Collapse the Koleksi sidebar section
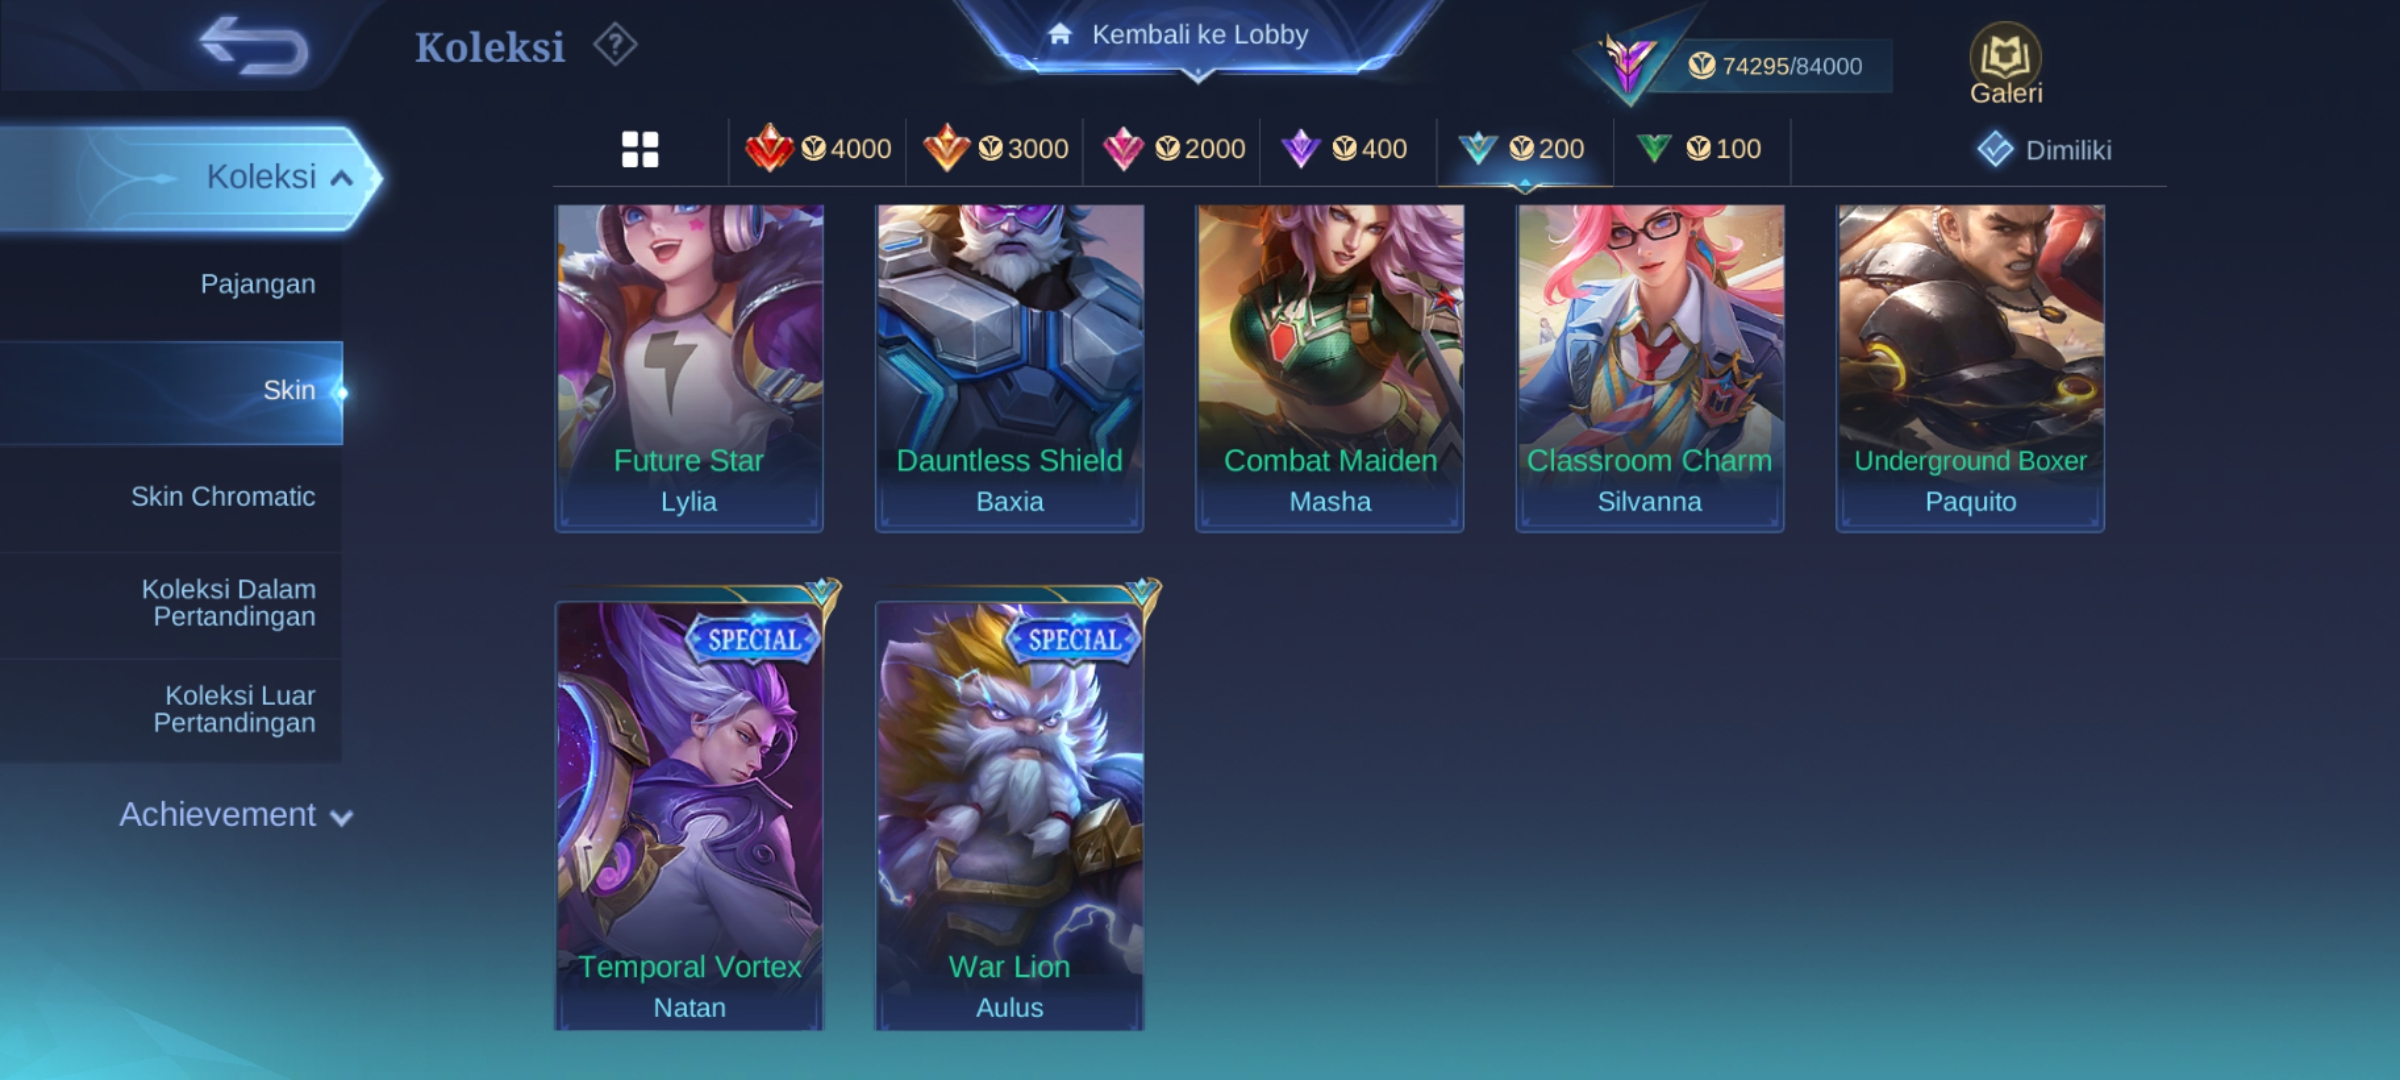 pos(190,178)
